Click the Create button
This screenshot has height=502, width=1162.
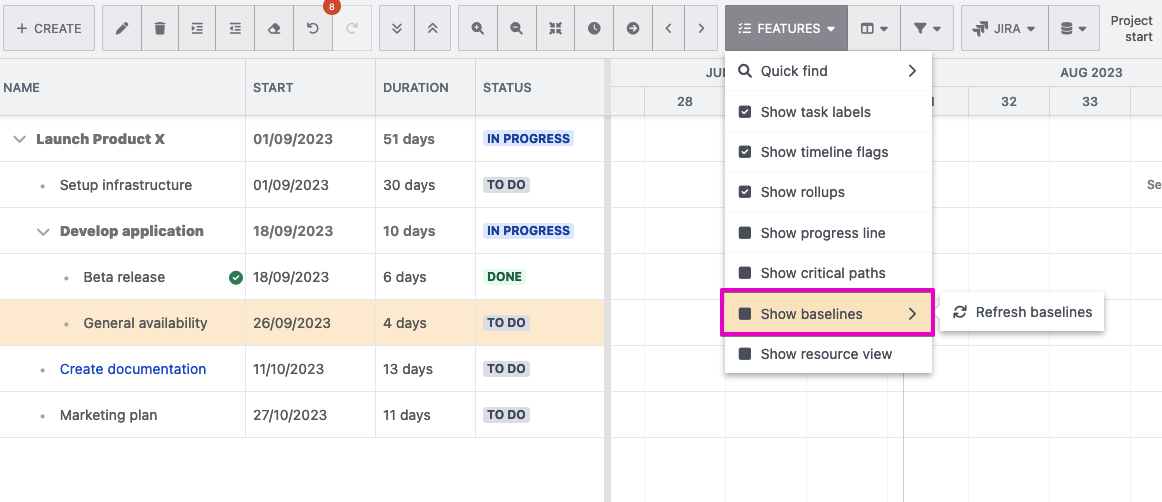point(49,29)
